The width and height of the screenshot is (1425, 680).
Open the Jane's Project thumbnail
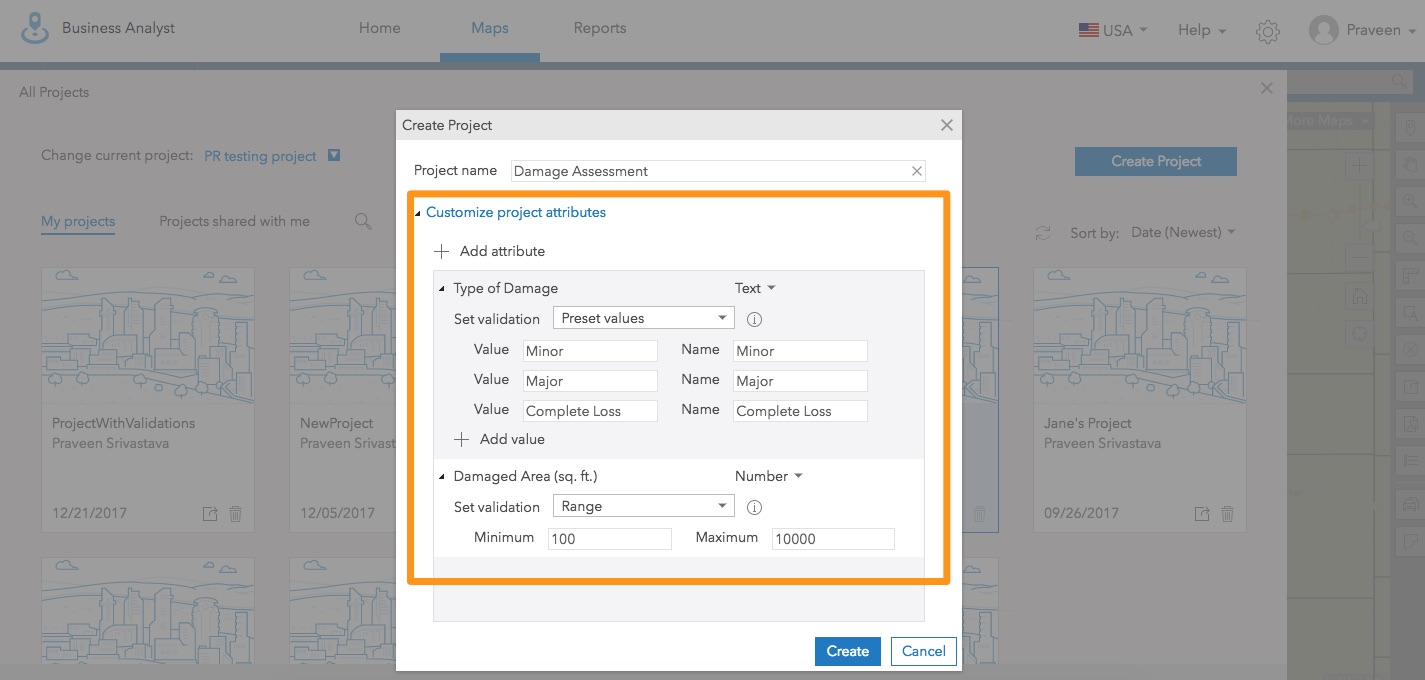click(x=1140, y=334)
